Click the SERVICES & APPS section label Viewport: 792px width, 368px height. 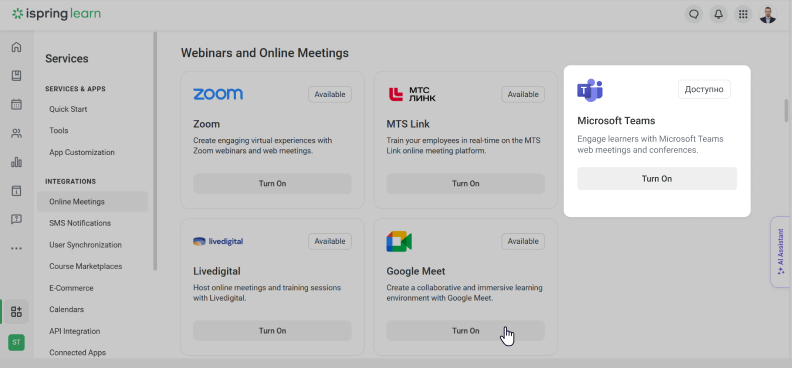[75, 89]
